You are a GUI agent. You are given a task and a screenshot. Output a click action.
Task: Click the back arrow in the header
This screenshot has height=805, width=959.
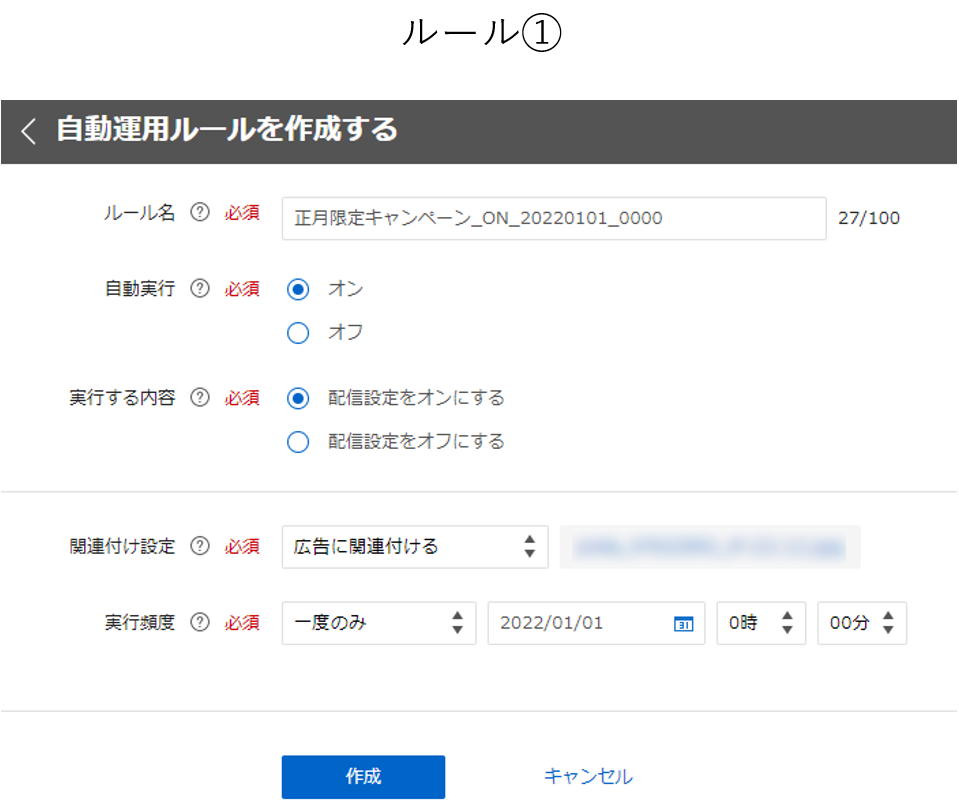coord(29,131)
